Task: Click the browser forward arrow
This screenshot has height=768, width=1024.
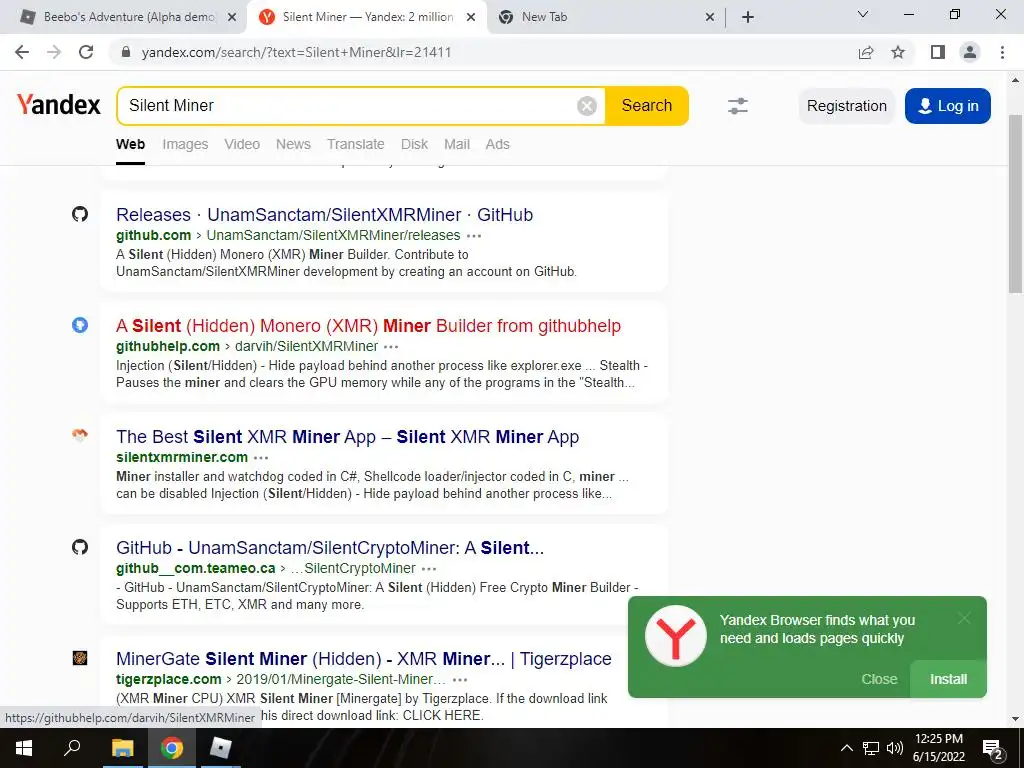Action: point(54,52)
